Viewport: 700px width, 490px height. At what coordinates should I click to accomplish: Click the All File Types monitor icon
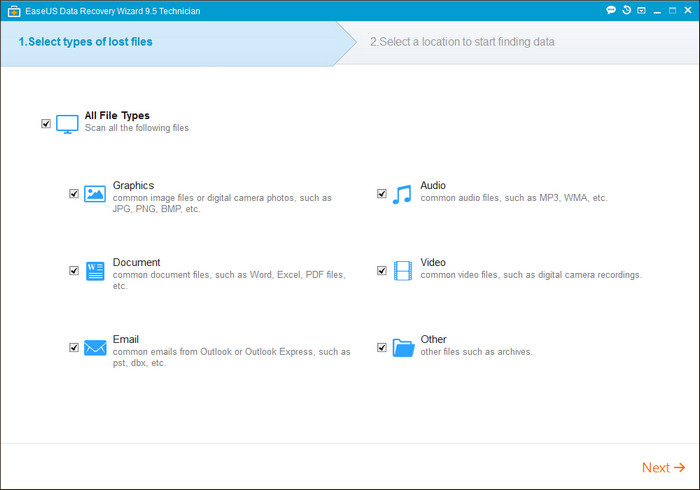[x=67, y=124]
